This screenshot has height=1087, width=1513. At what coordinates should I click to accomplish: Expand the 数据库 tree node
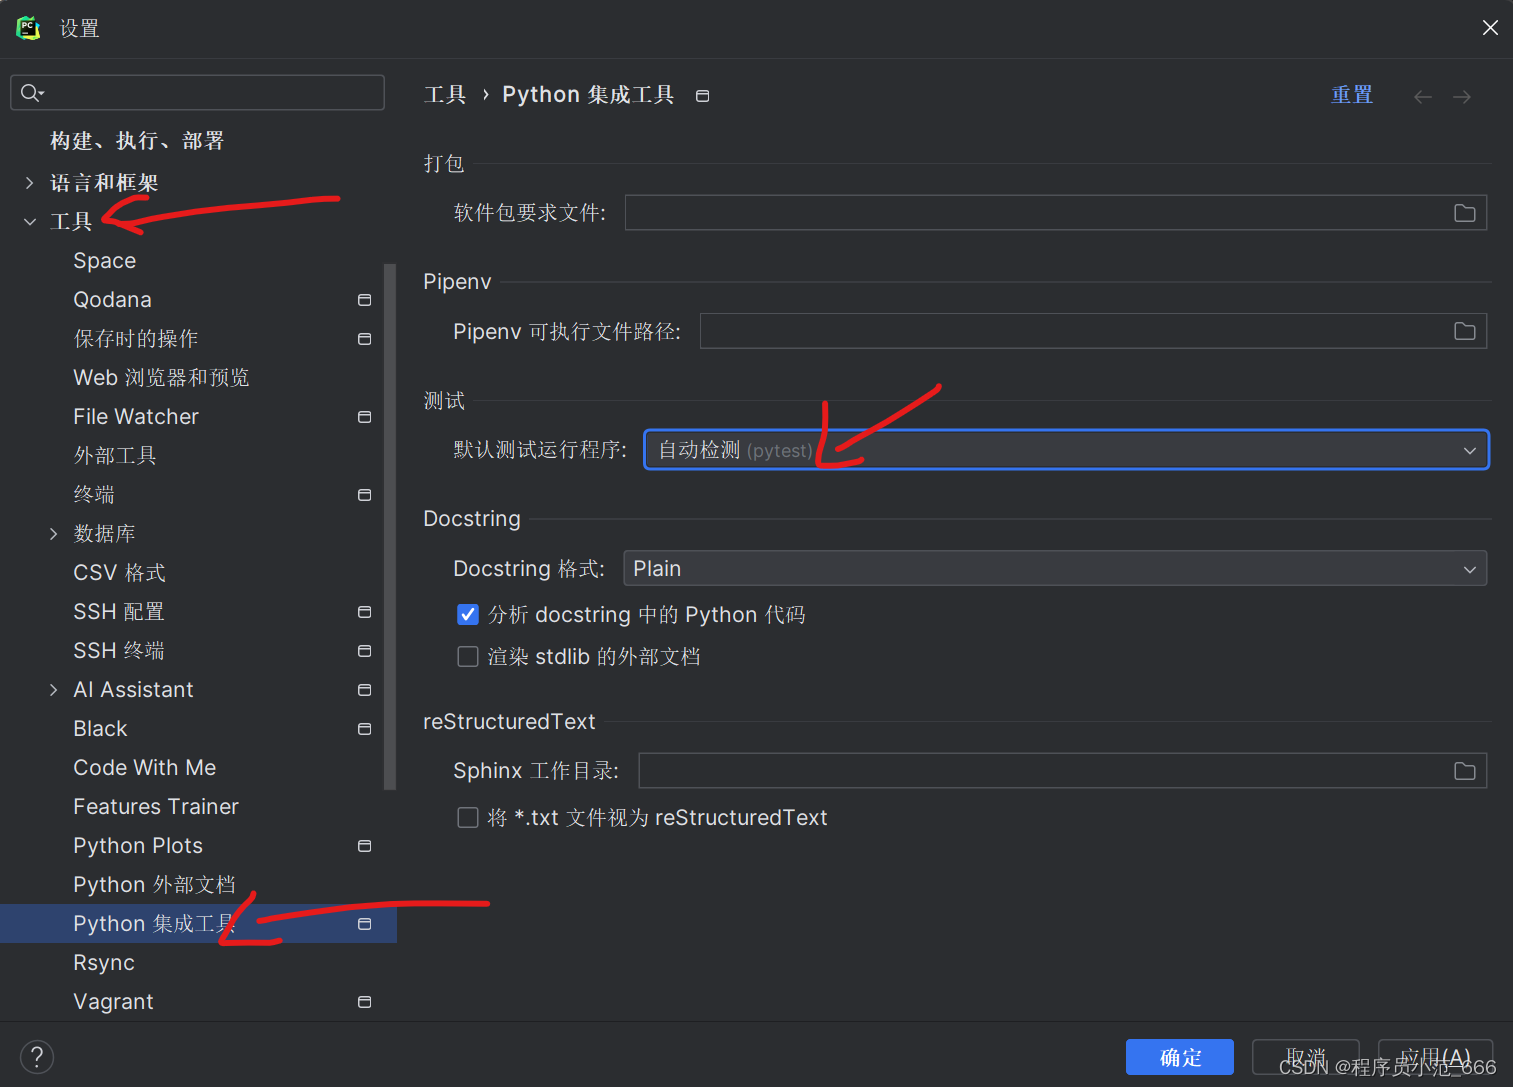point(53,534)
